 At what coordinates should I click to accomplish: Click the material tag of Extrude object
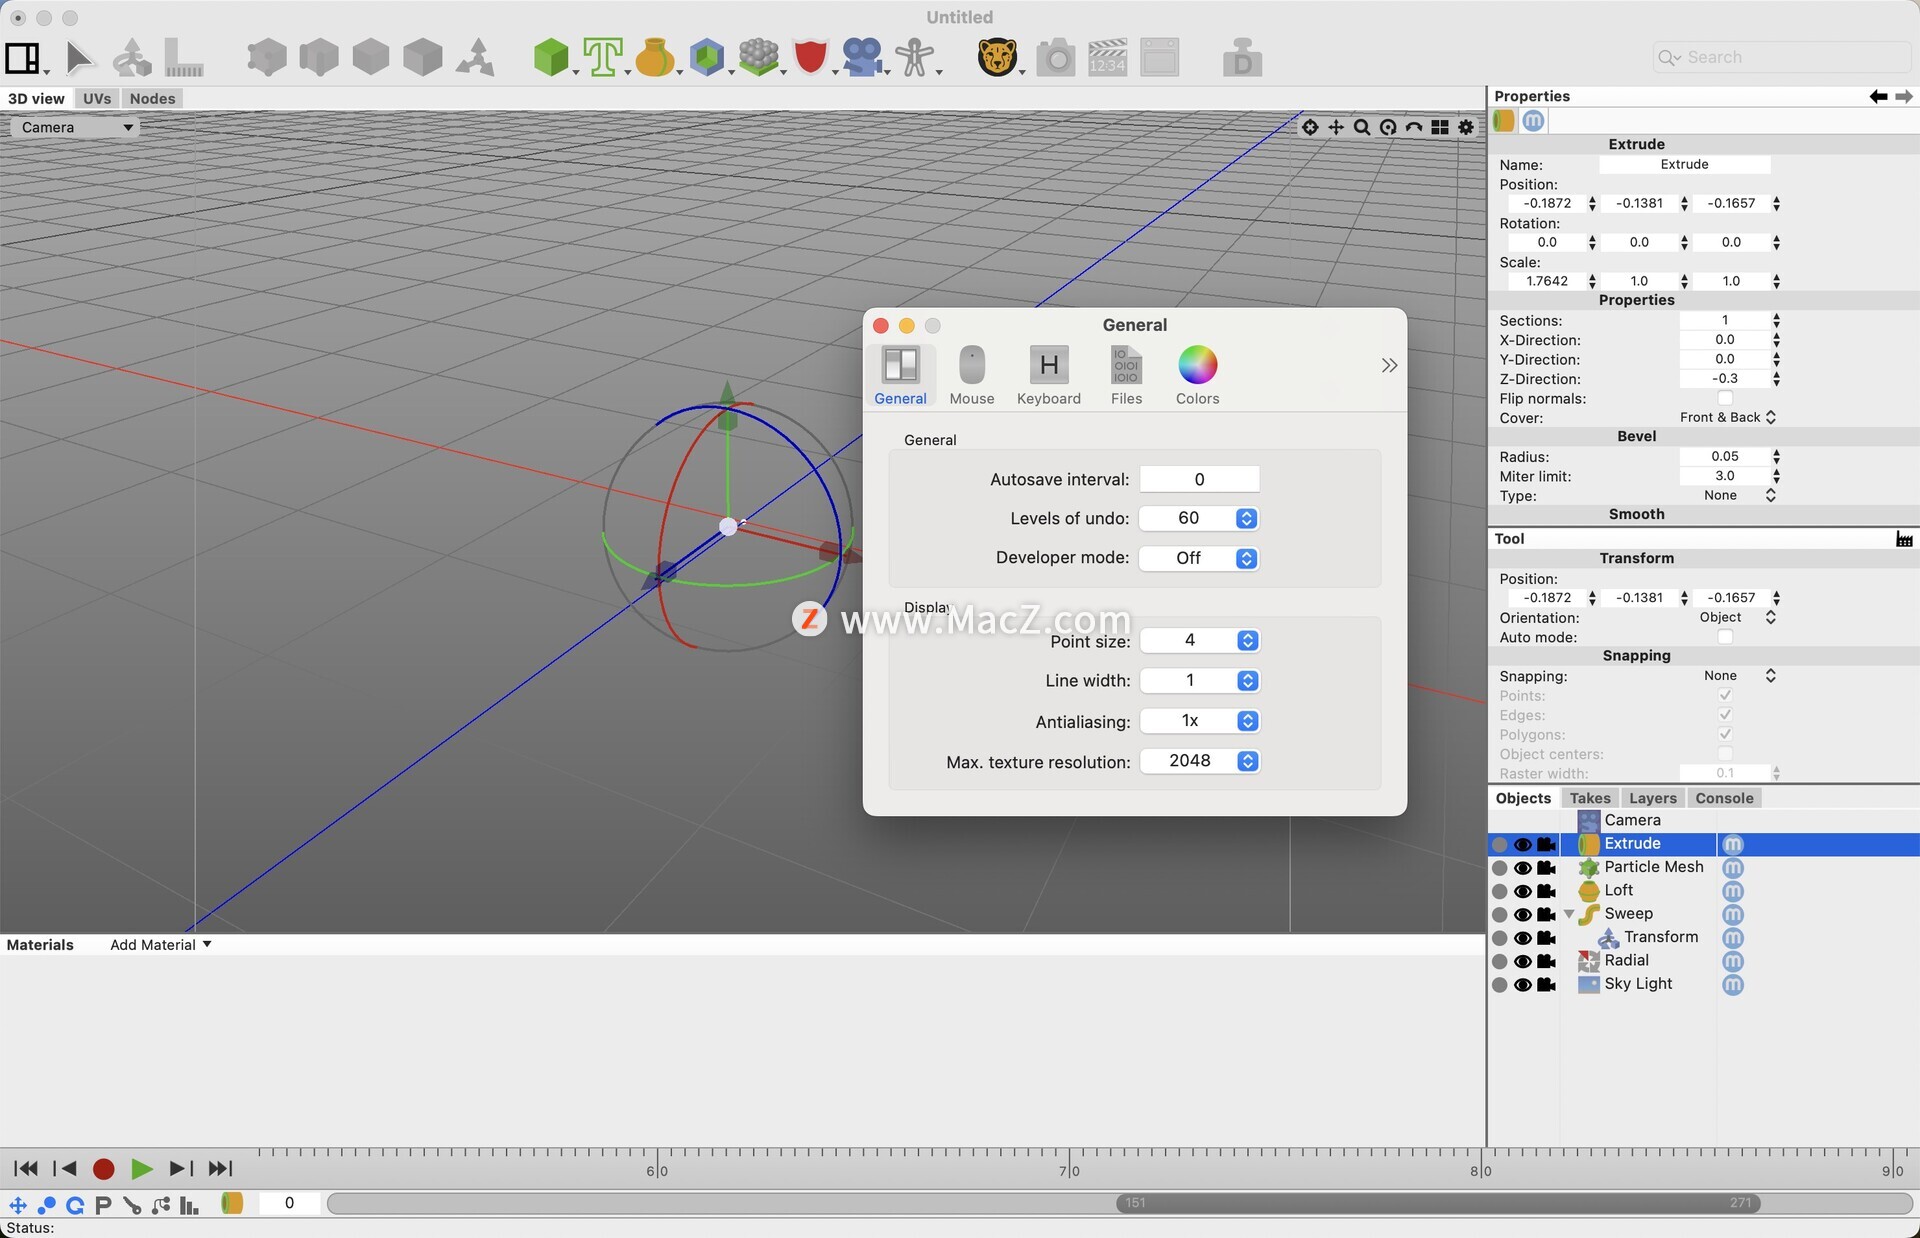pos(1733,845)
